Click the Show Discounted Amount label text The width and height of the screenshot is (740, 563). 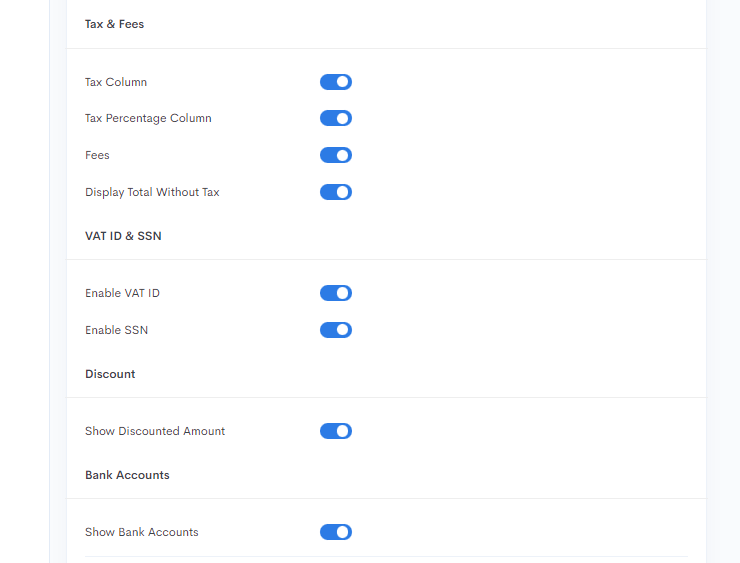pyautogui.click(x=155, y=431)
